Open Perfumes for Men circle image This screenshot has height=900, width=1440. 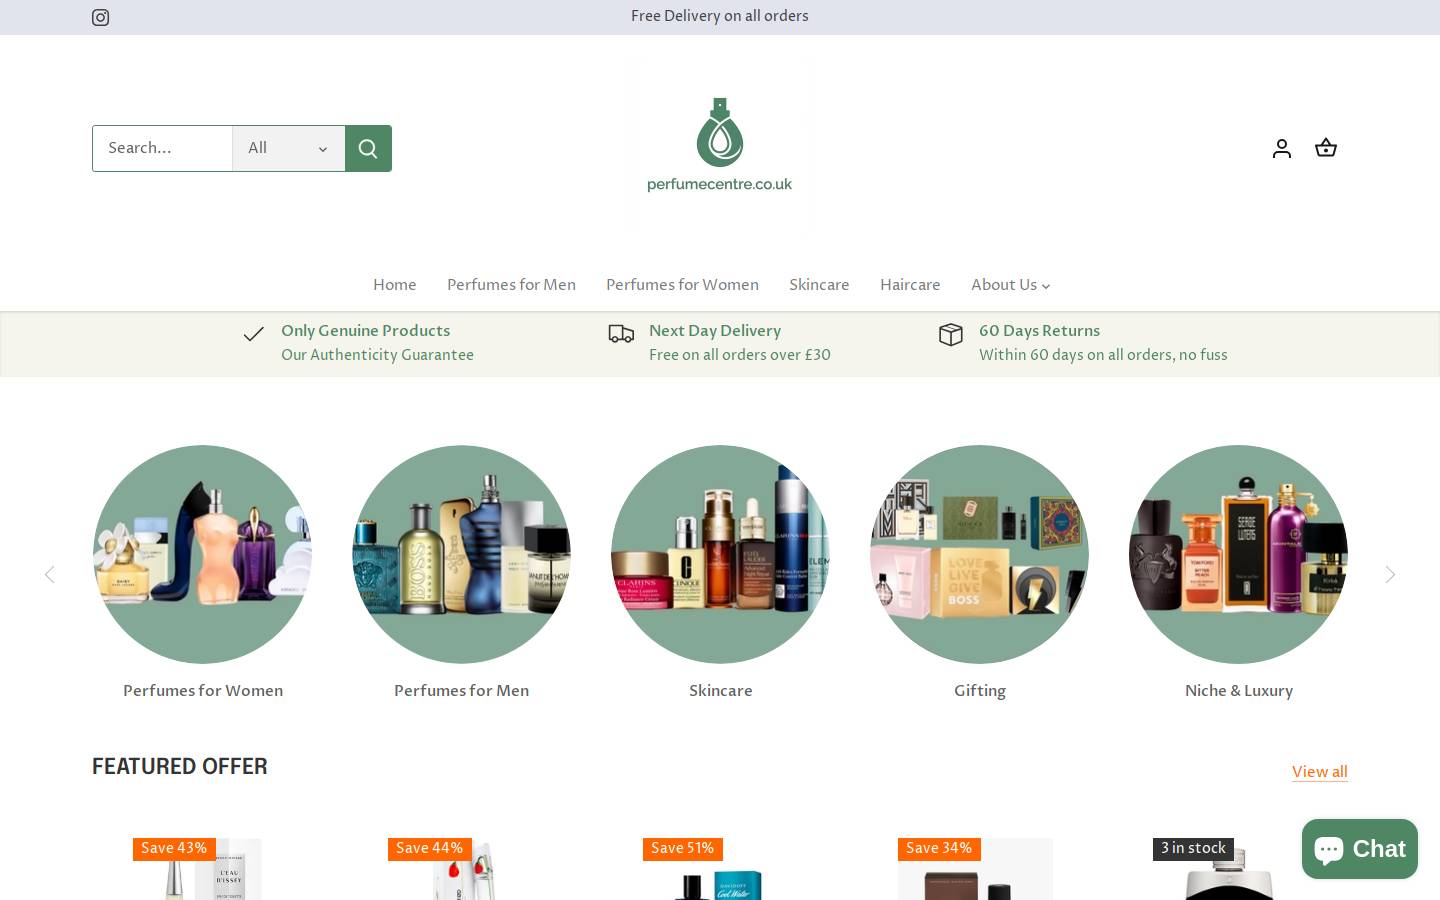point(461,554)
